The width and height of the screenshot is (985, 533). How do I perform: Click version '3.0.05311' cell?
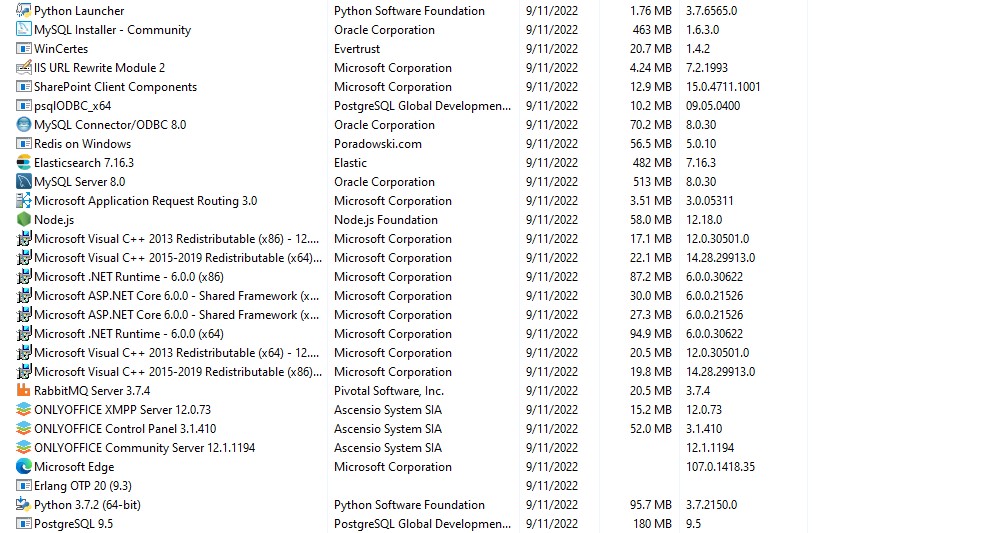coord(710,201)
